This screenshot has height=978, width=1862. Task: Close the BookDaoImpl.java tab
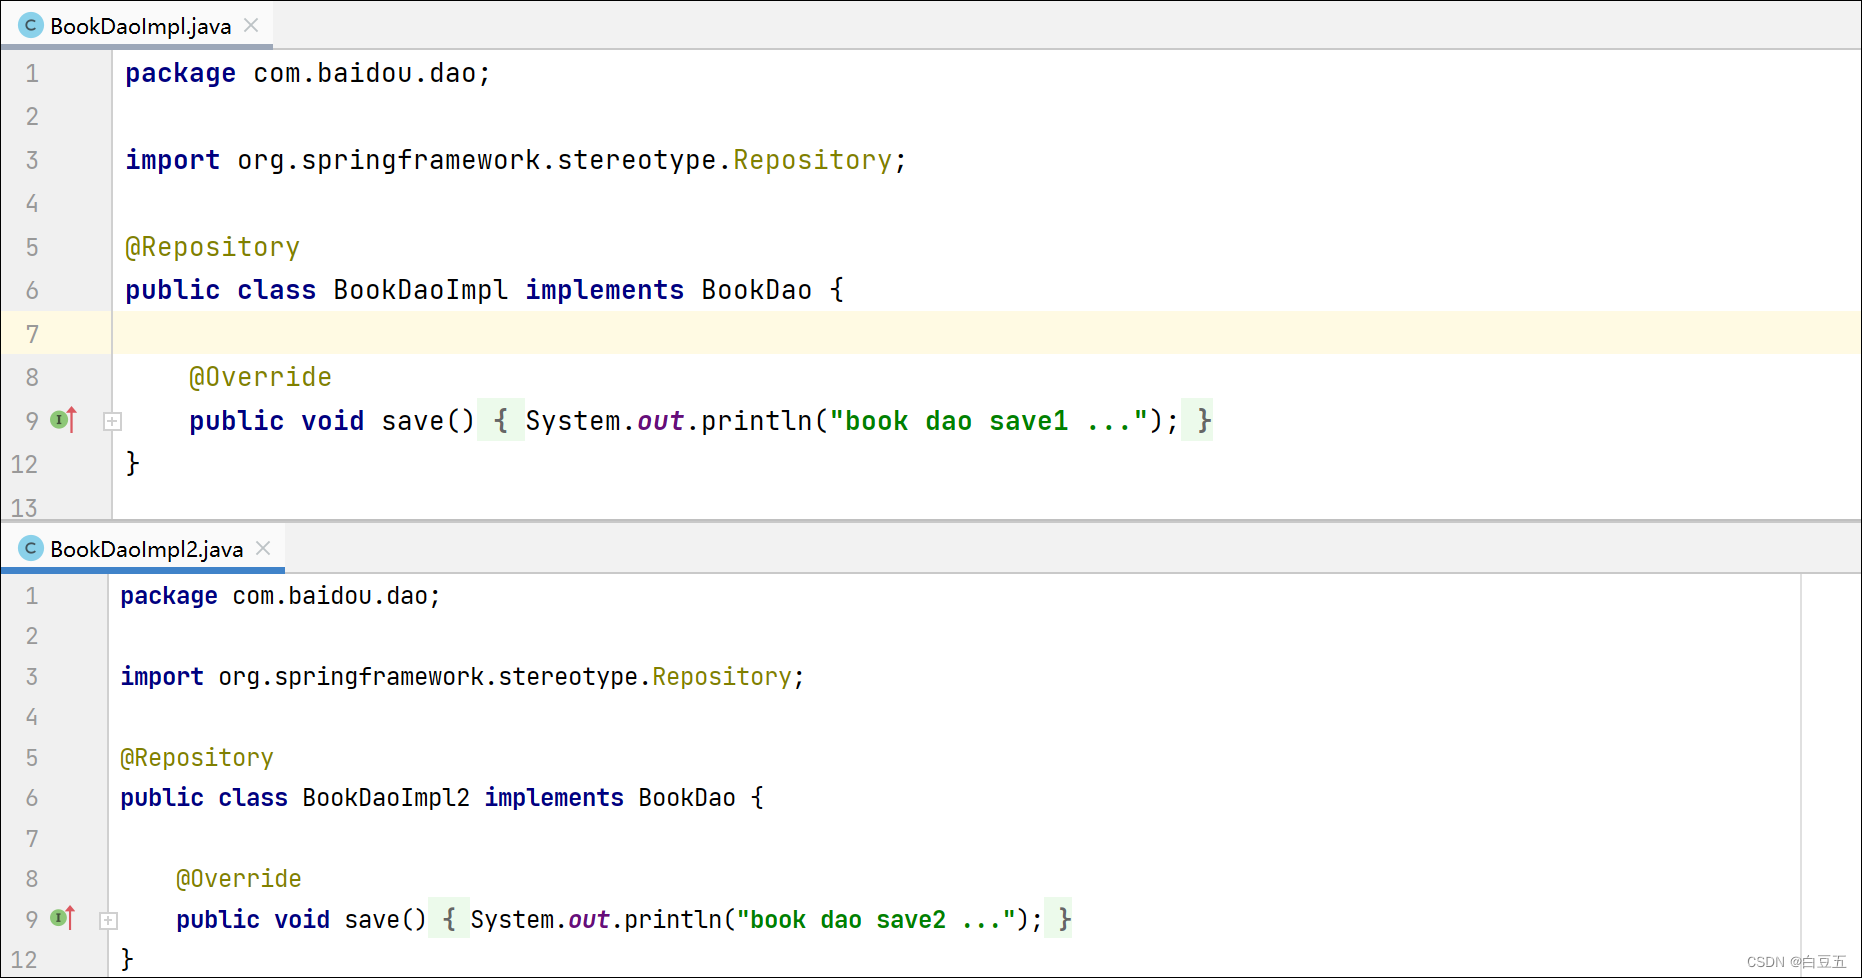click(x=251, y=26)
